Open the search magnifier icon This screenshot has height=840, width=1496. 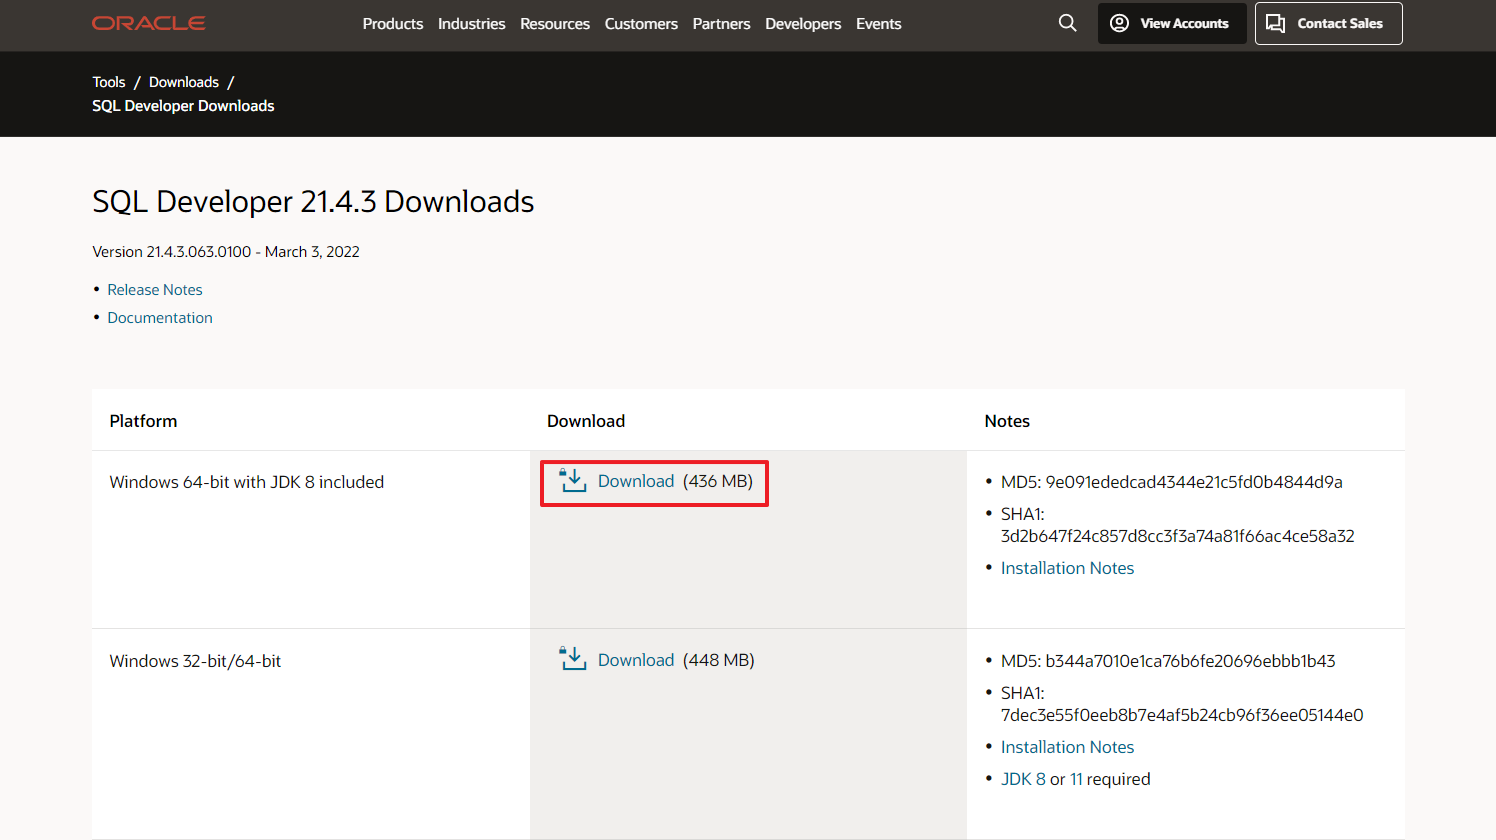(1067, 23)
